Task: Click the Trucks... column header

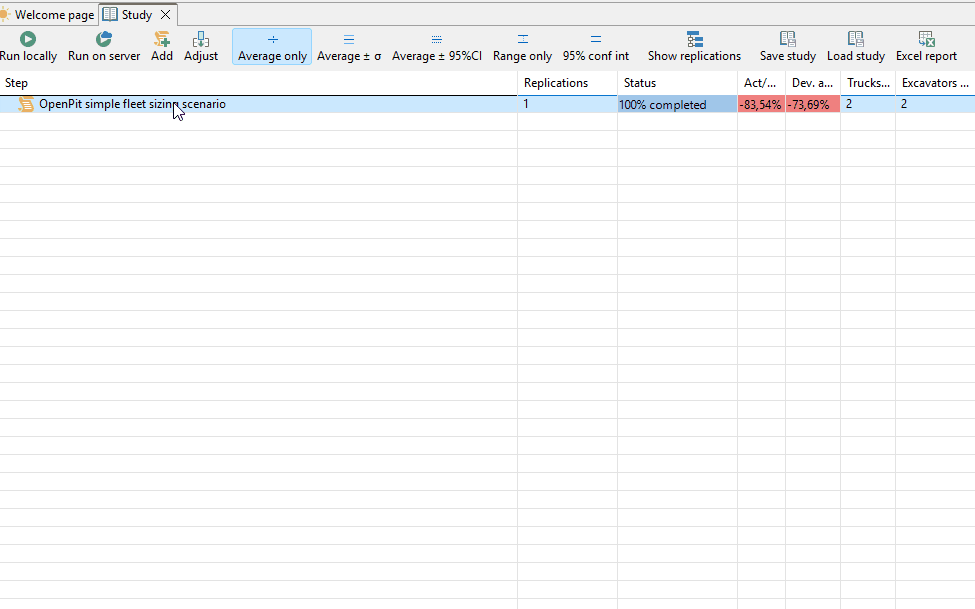Action: pos(868,83)
